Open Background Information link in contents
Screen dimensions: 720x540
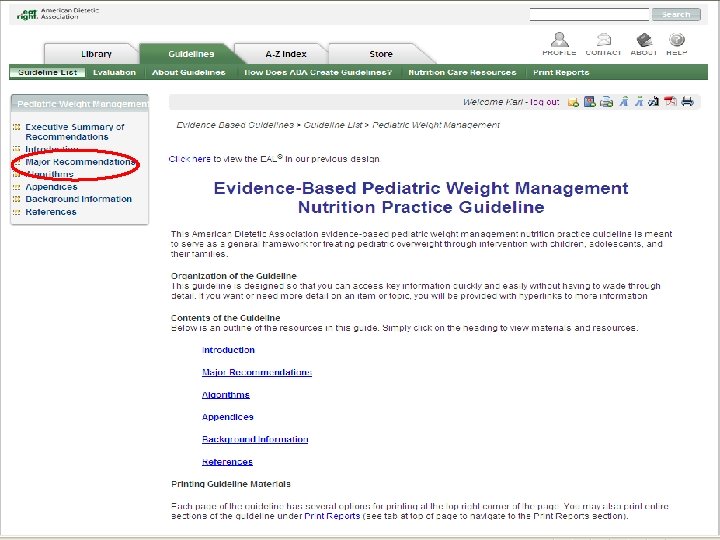[255, 439]
